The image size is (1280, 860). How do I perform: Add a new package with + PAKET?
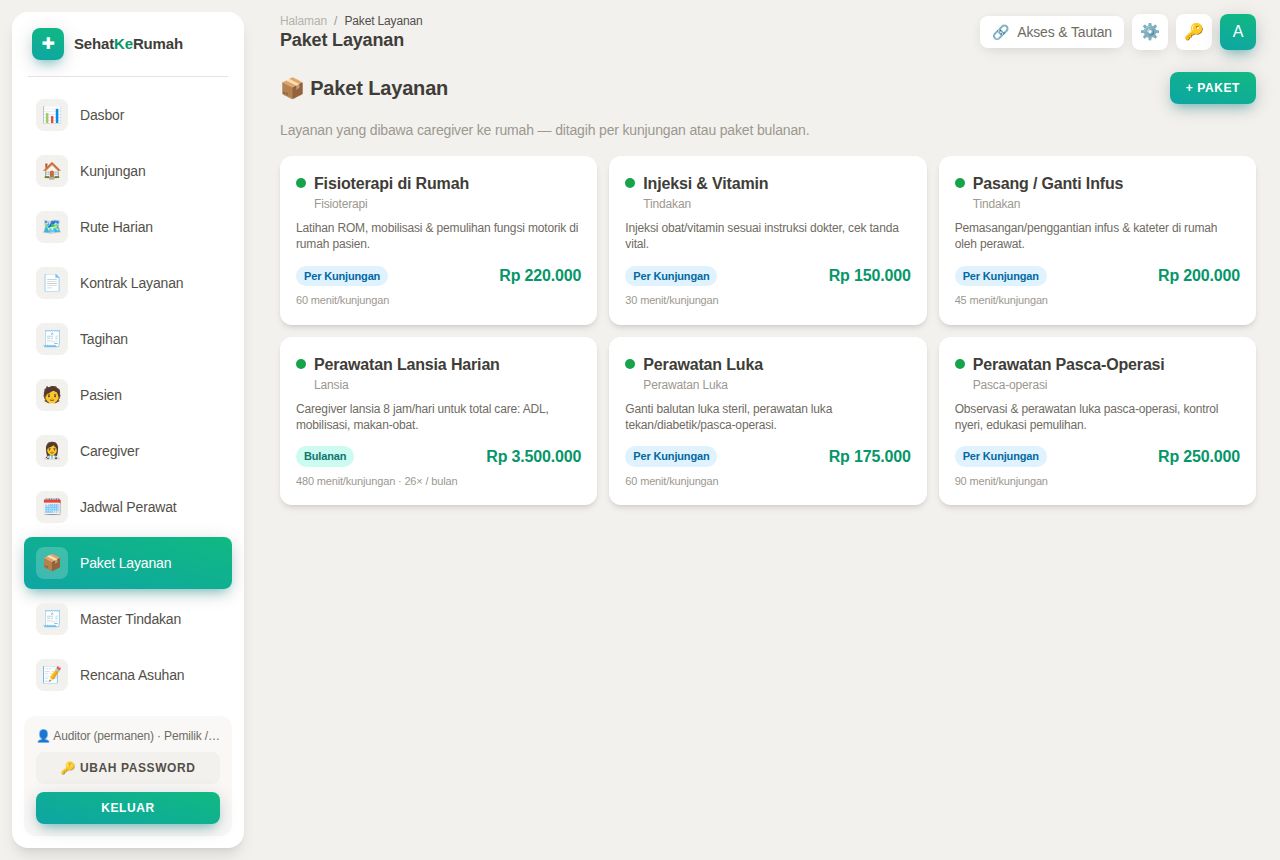pos(1213,88)
